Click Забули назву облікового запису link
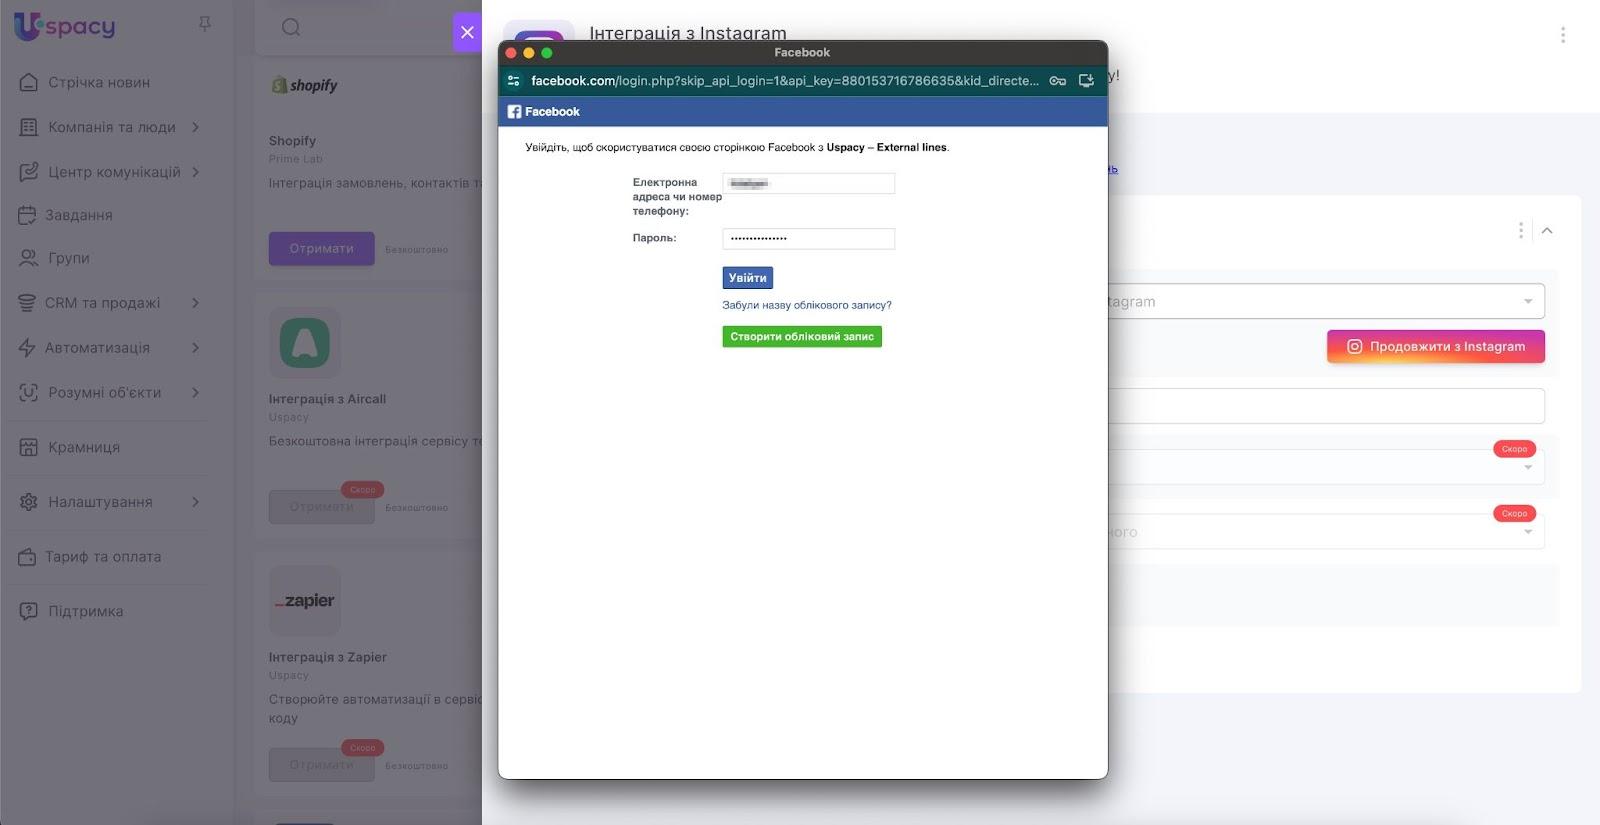Image resolution: width=1600 pixels, height=825 pixels. pyautogui.click(x=807, y=305)
